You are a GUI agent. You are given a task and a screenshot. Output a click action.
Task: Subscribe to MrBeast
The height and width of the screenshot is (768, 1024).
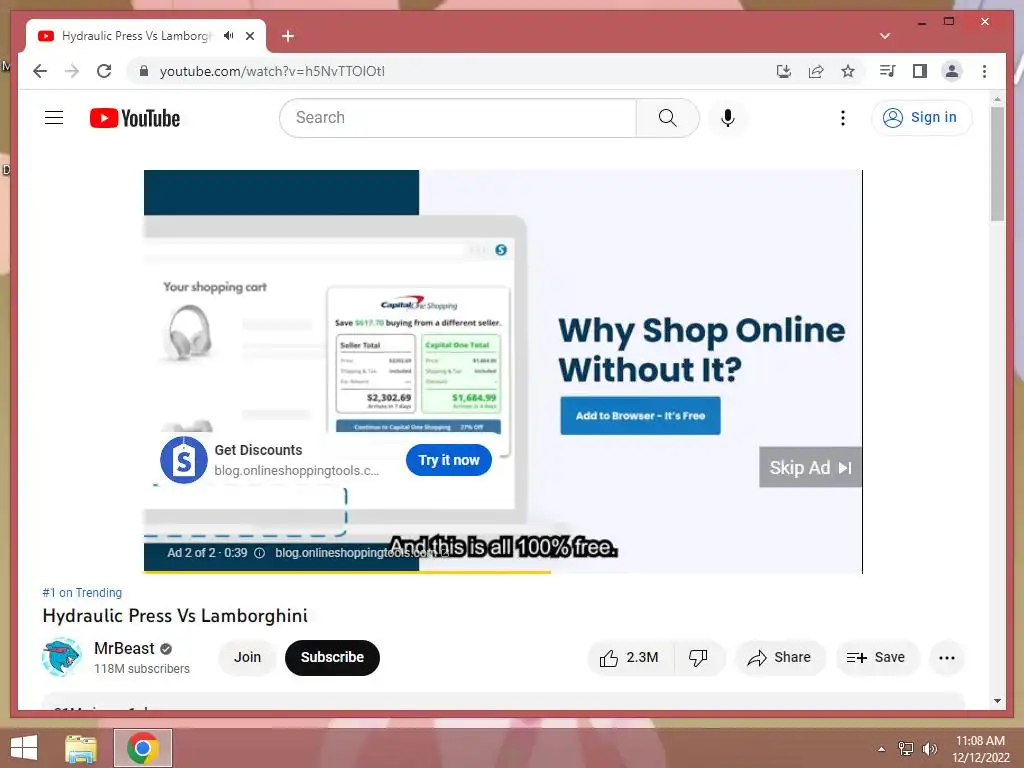click(332, 657)
